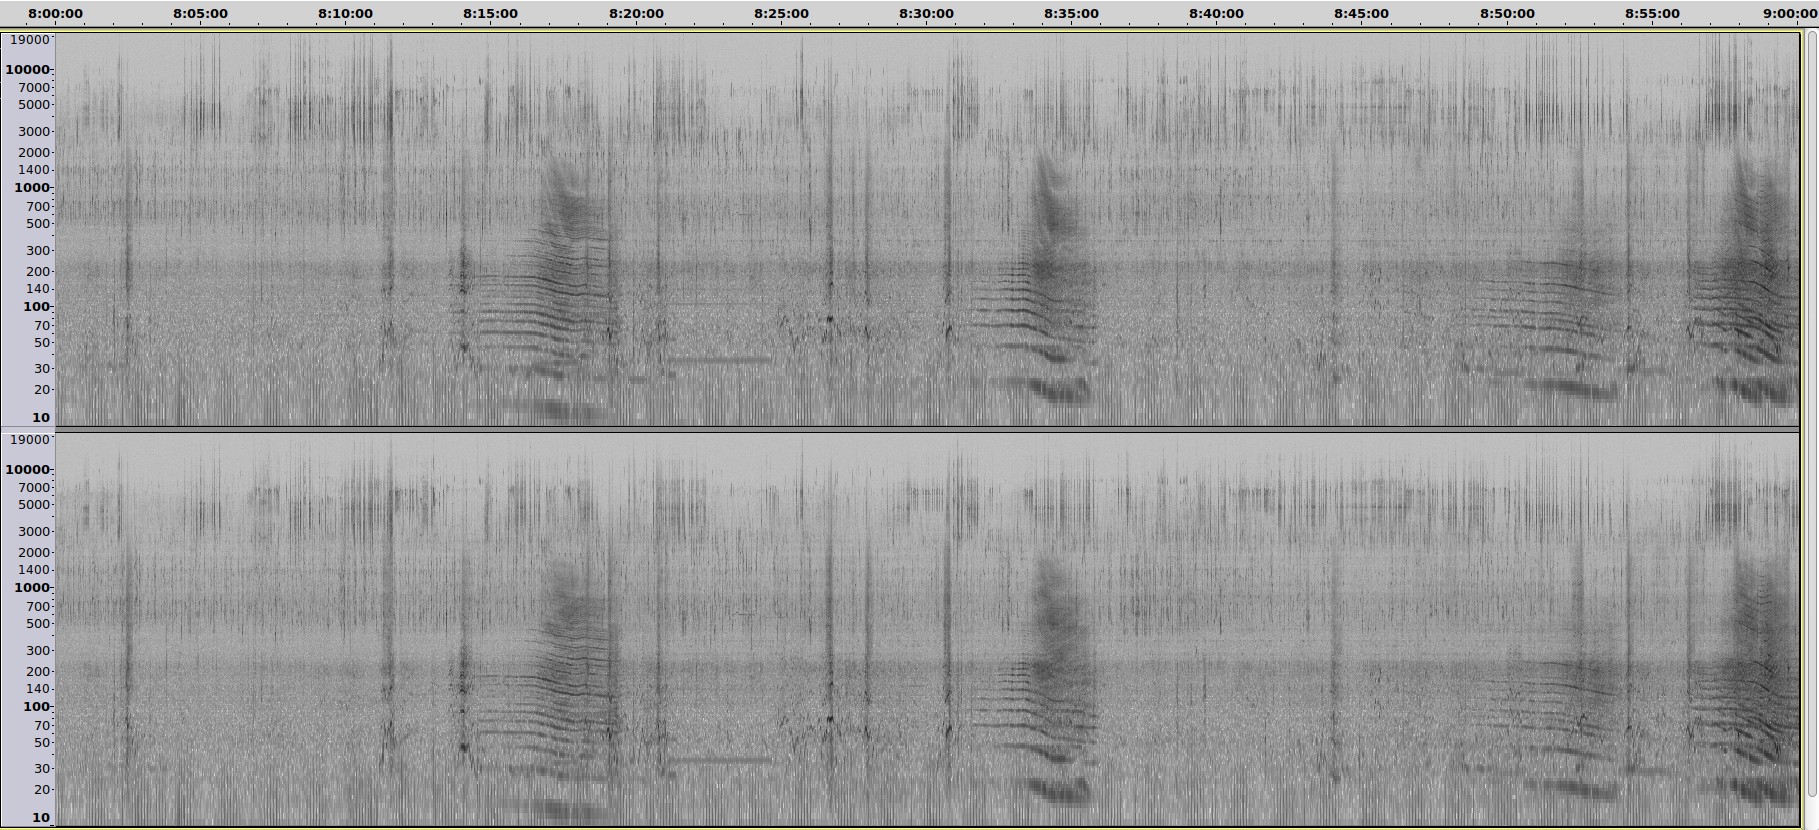1819x830 pixels.
Task: Click the 100 Hz label on upper channel scale
Action: [x=36, y=307]
